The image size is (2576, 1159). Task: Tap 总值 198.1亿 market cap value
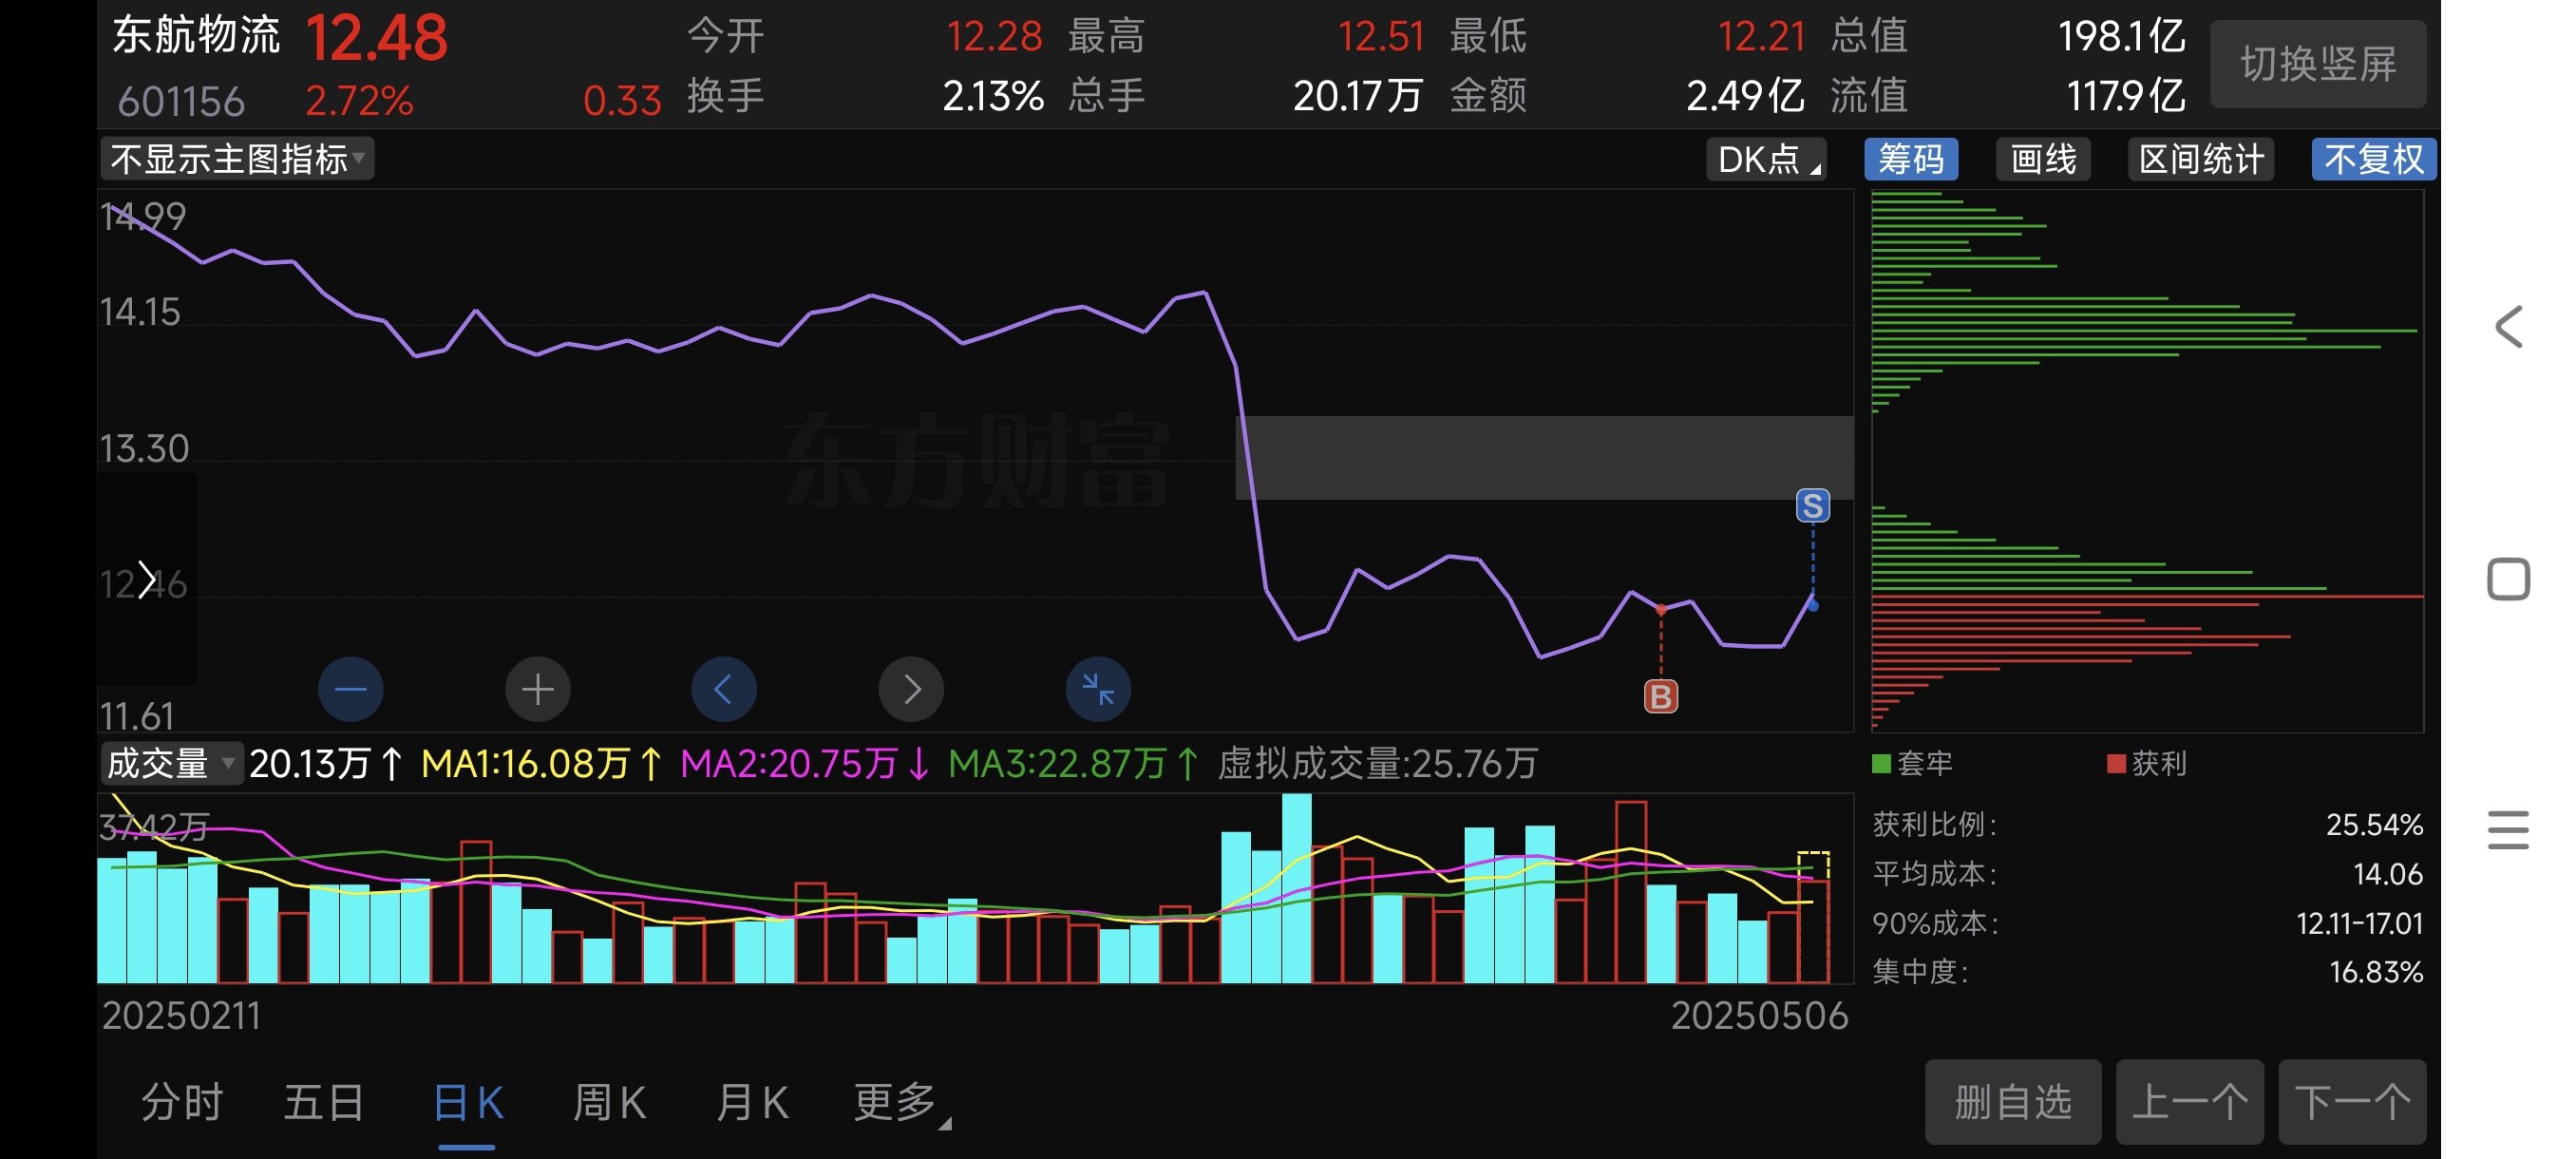pyautogui.click(x=2121, y=37)
